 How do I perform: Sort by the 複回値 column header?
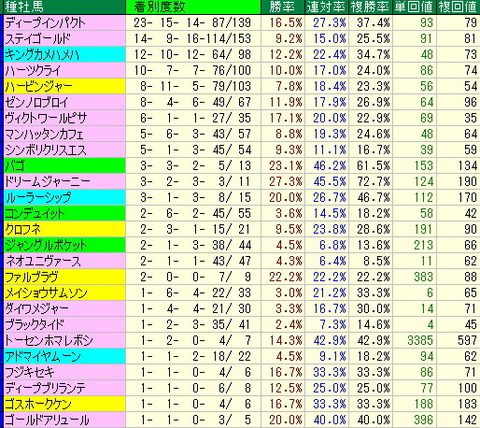(458, 7)
